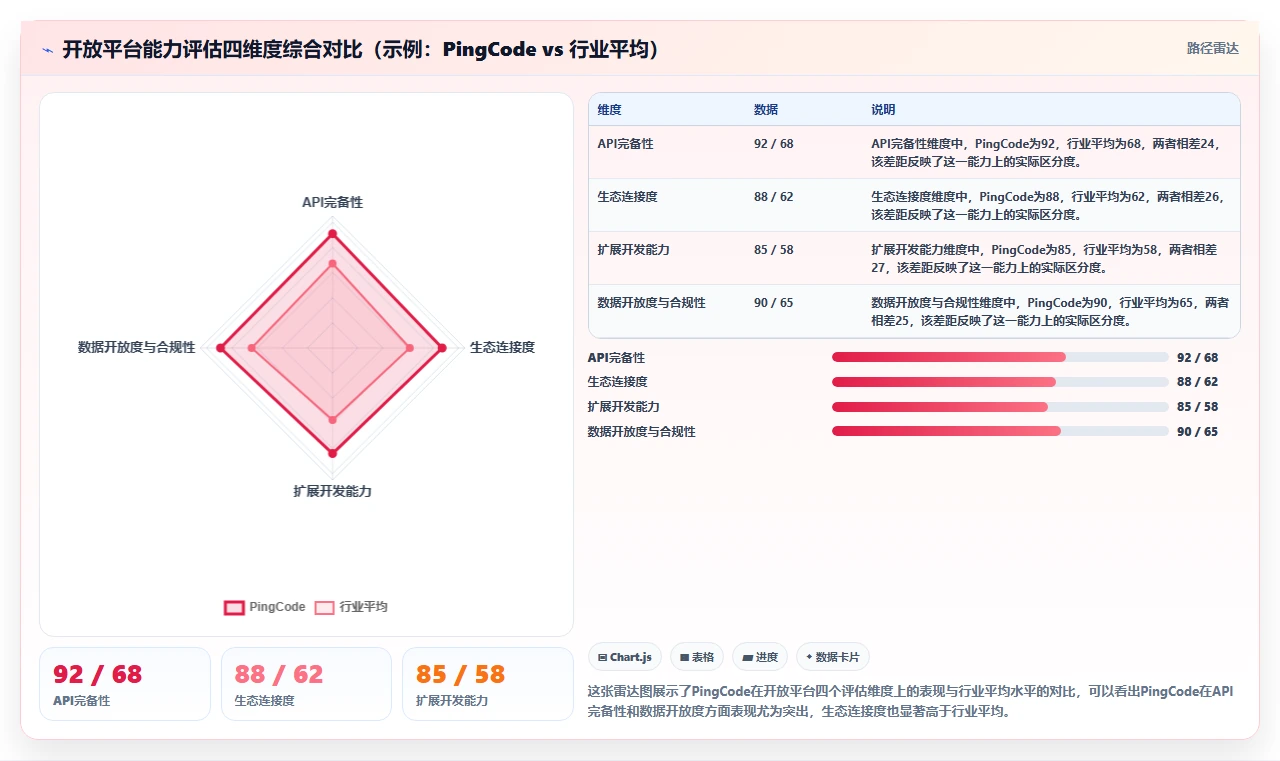Click the 生态连接度 description with 相差26
Screen dimensions: 1280x761
point(1048,205)
